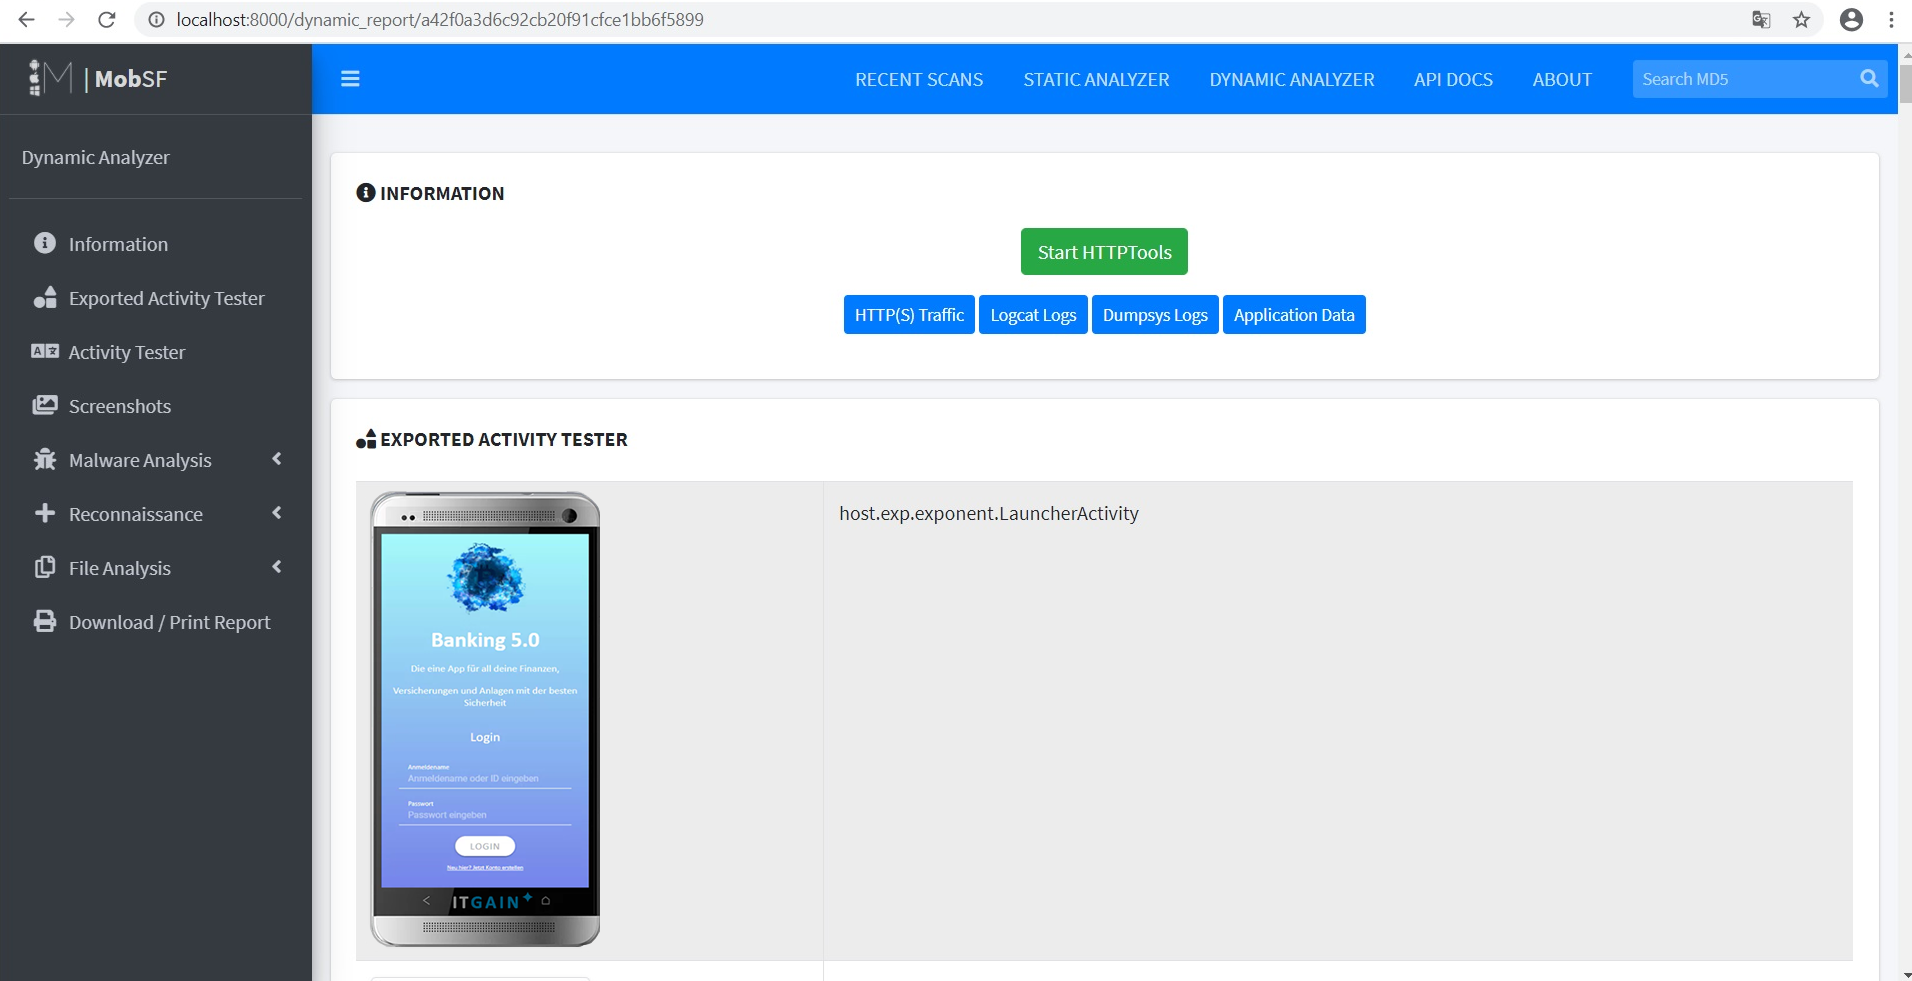Reload the page in browser
1912x981 pixels.
(x=107, y=19)
